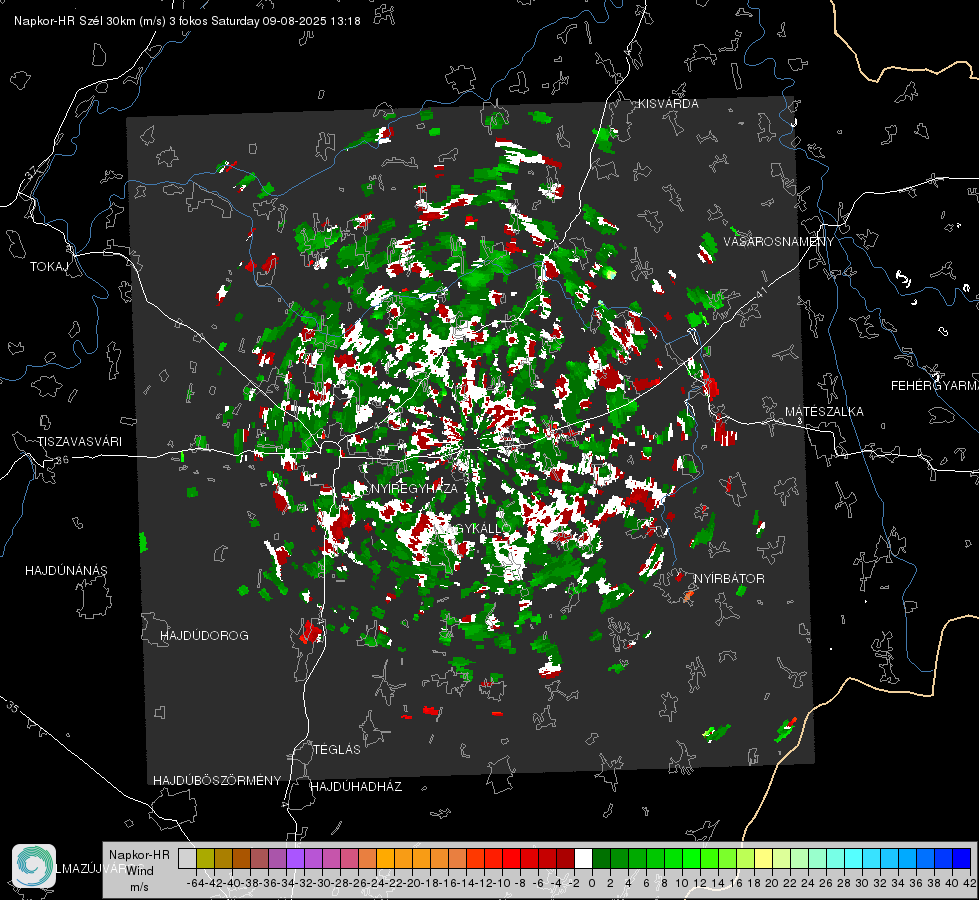Click the HAJDÚNÁNÁS label
The width and height of the screenshot is (979, 900).
click(66, 571)
